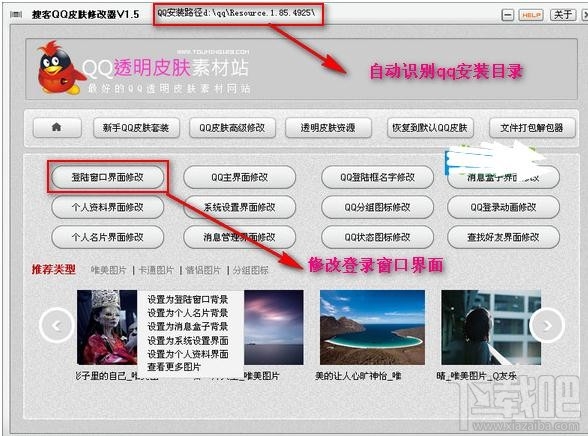
Task: Open the 关于 about button
Action: tap(562, 15)
